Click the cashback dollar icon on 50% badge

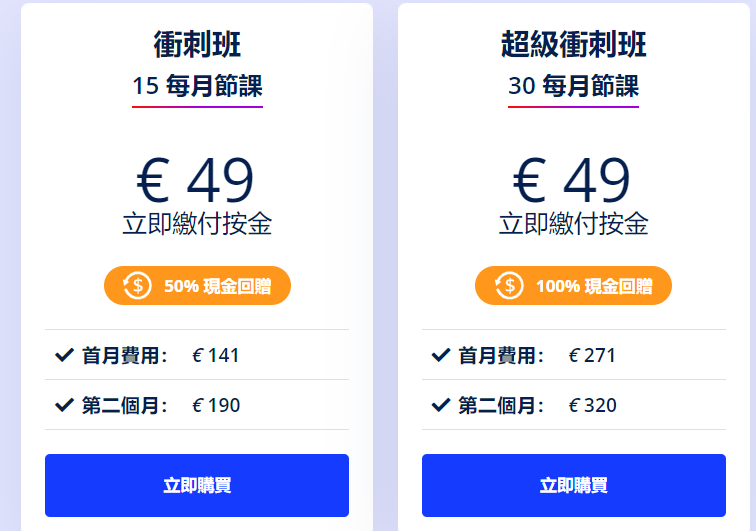click(x=137, y=286)
